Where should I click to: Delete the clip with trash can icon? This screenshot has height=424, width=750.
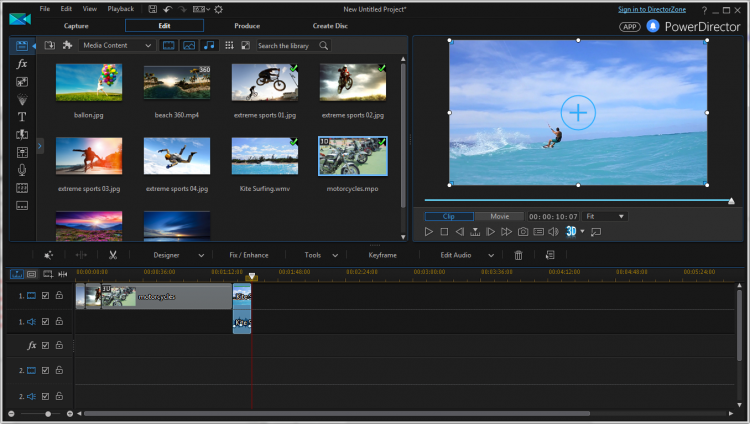tap(520, 255)
